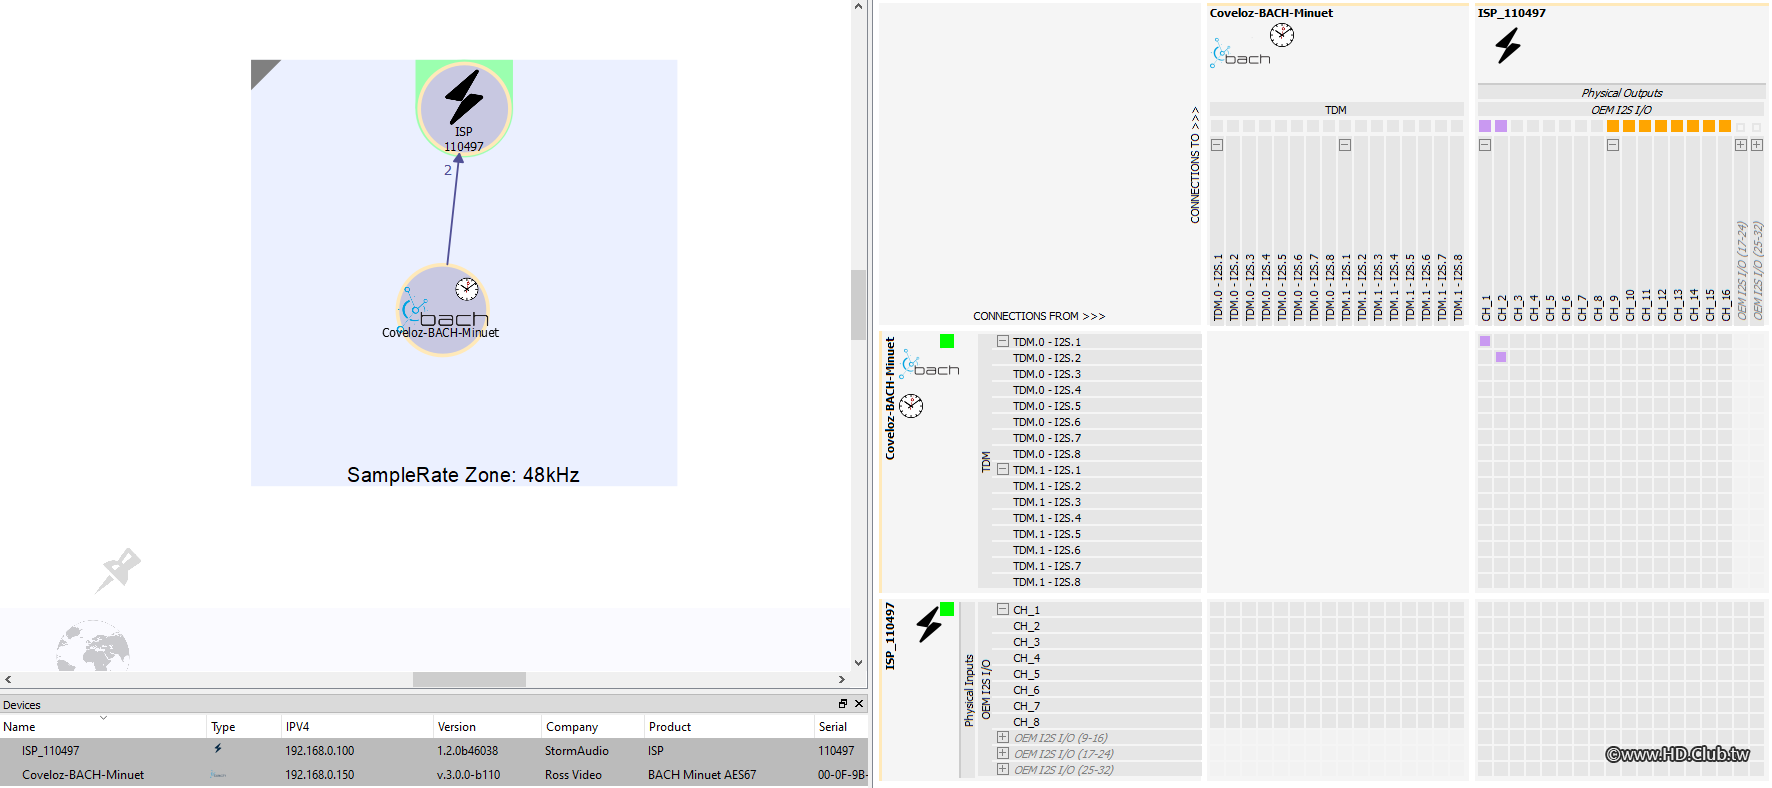
Task: Click the clock icon in Coveloz-BACH-Minuet row header
Action: [x=911, y=405]
